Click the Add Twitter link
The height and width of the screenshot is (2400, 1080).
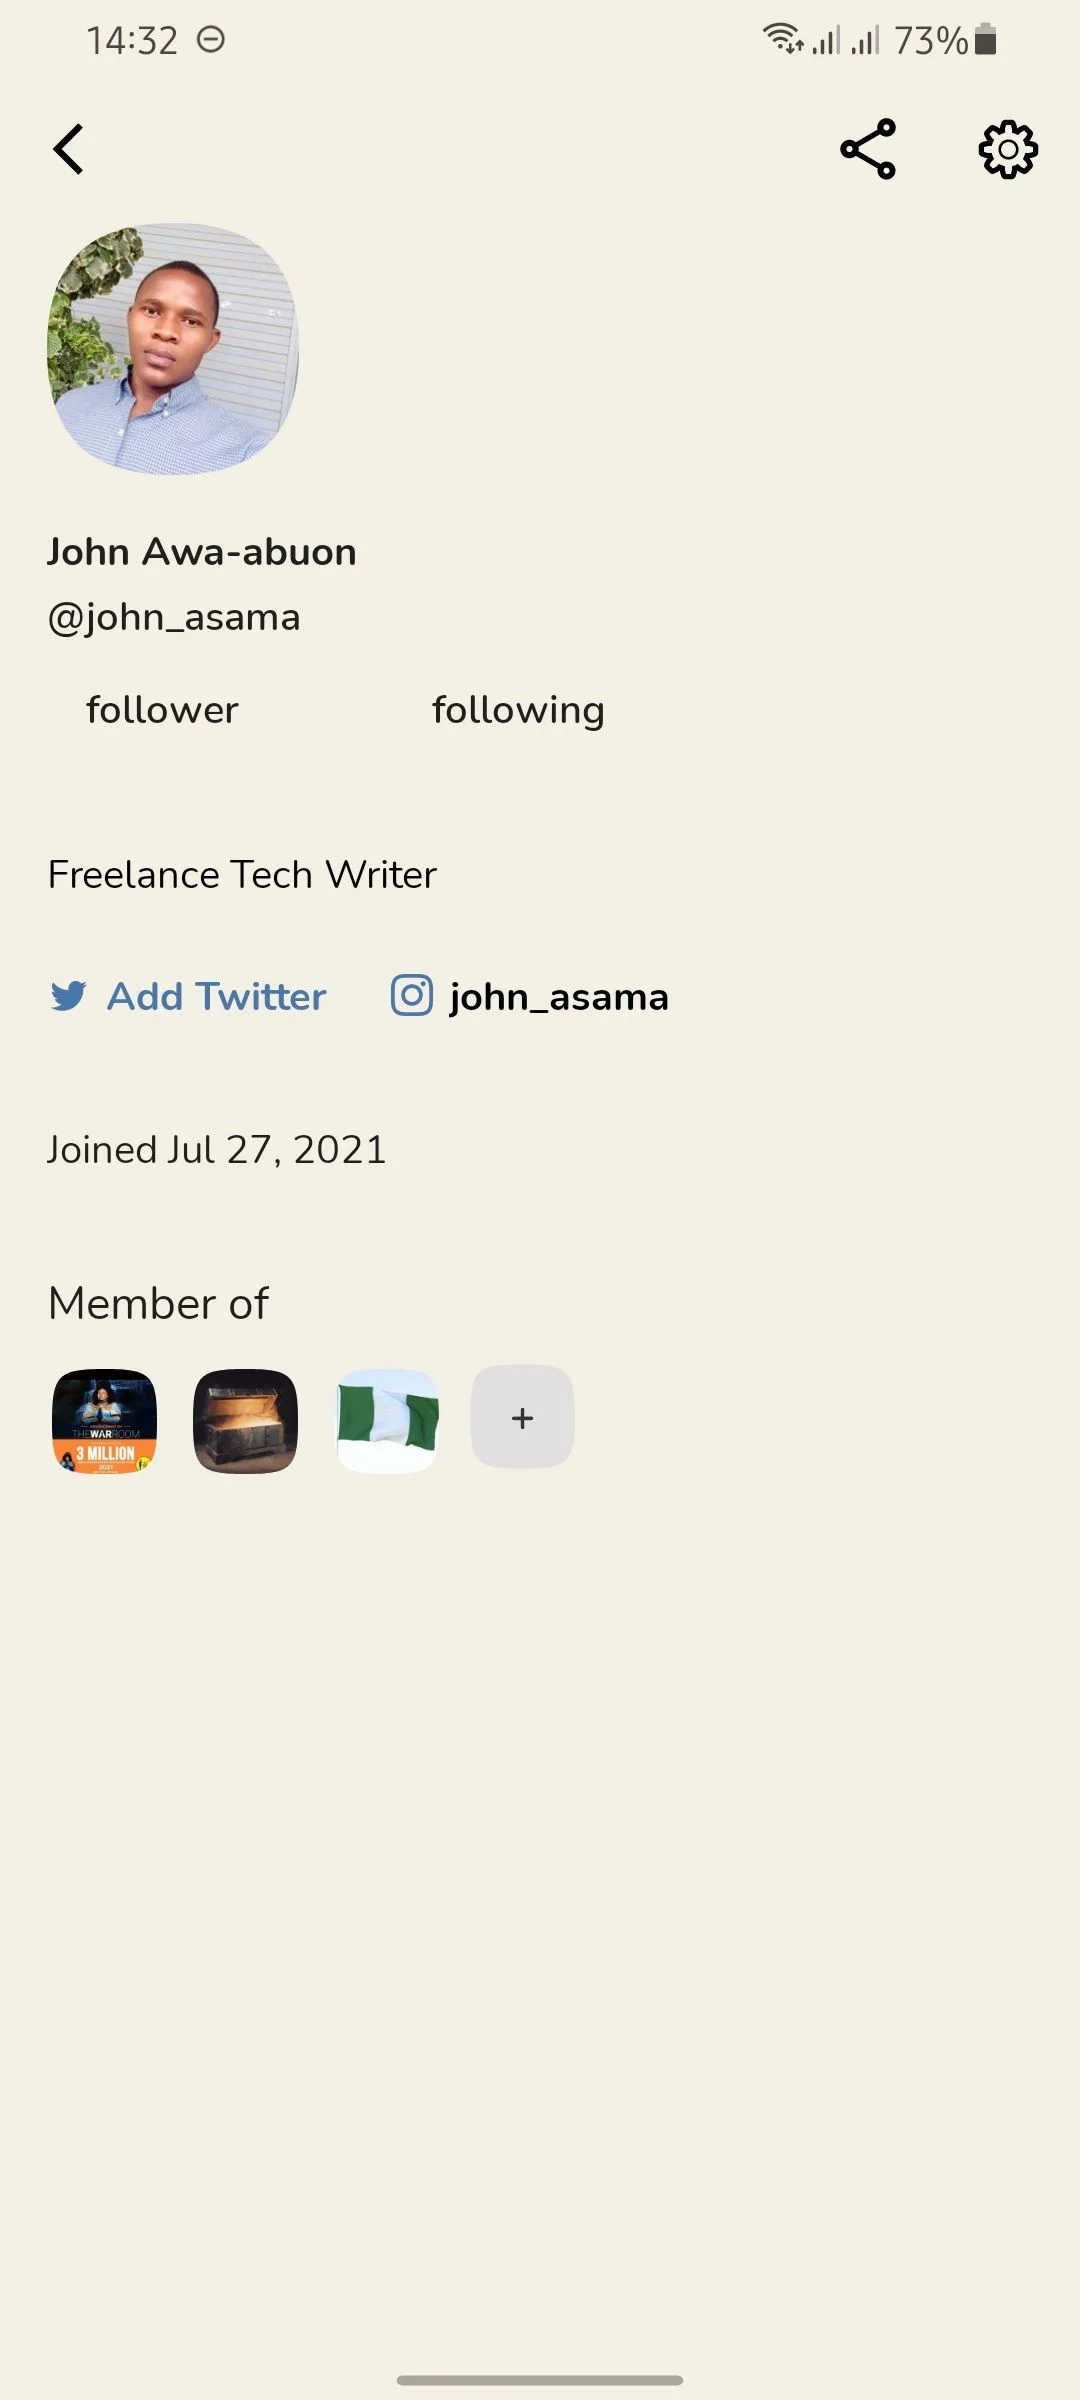coord(217,996)
